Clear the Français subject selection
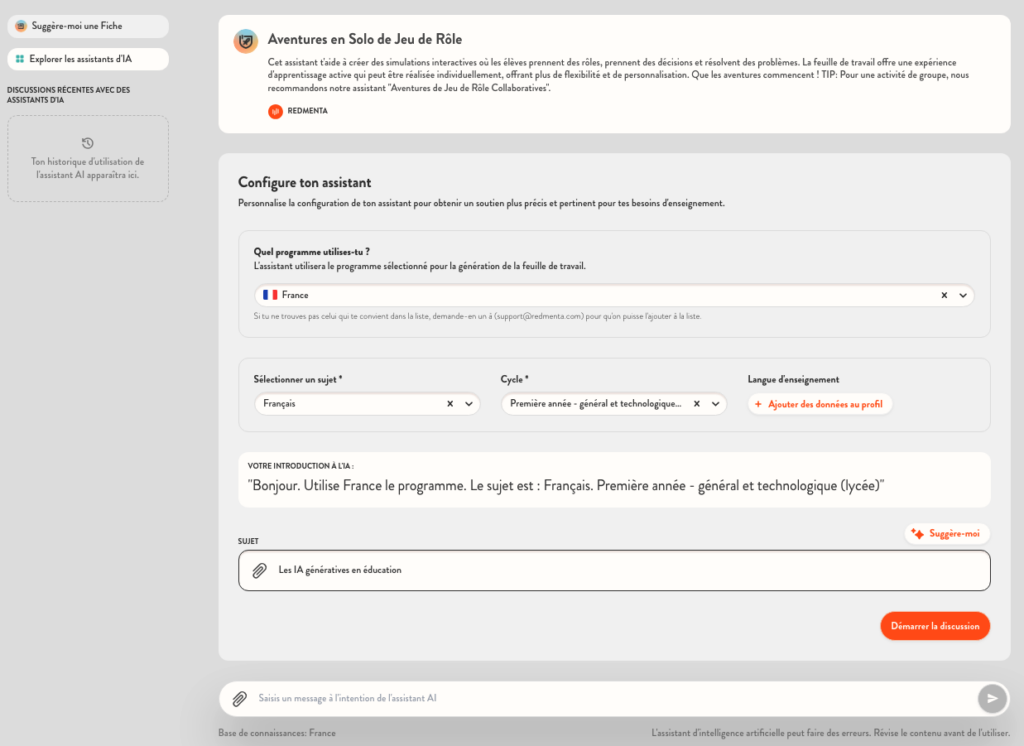This screenshot has height=746, width=1024. [x=450, y=404]
